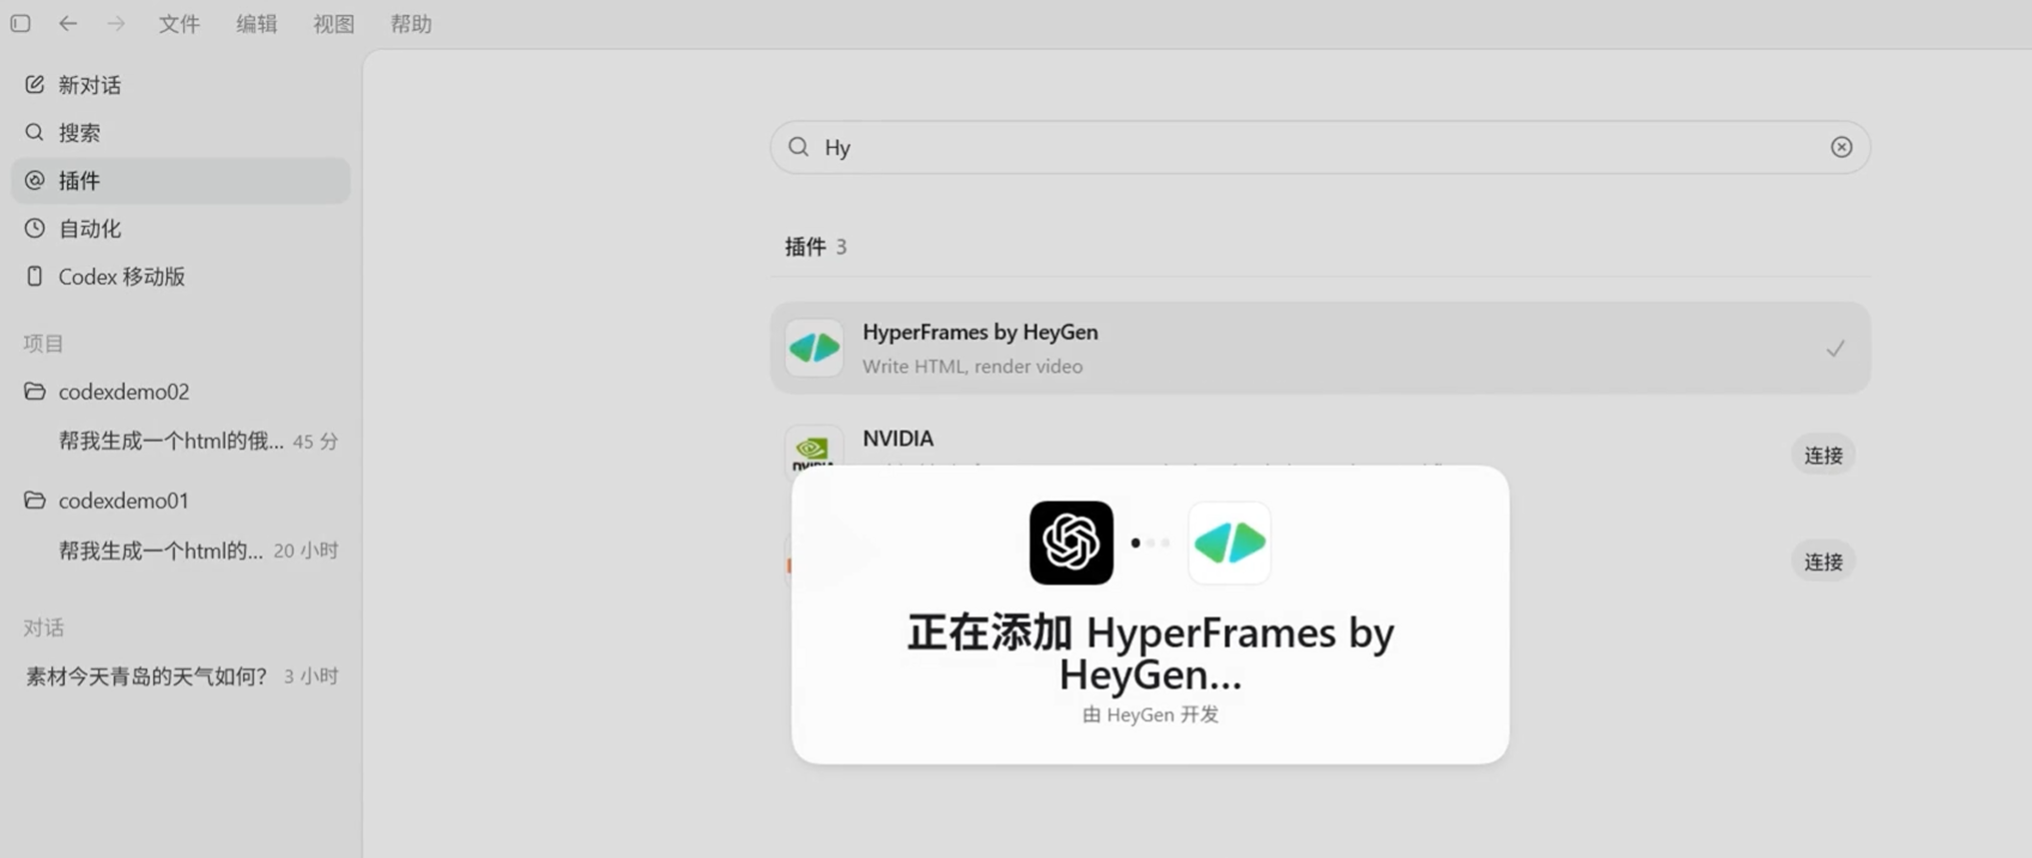Select the HyperFrames by HeyGen plugin row
The width and height of the screenshot is (2032, 858).
pyautogui.click(x=1320, y=348)
